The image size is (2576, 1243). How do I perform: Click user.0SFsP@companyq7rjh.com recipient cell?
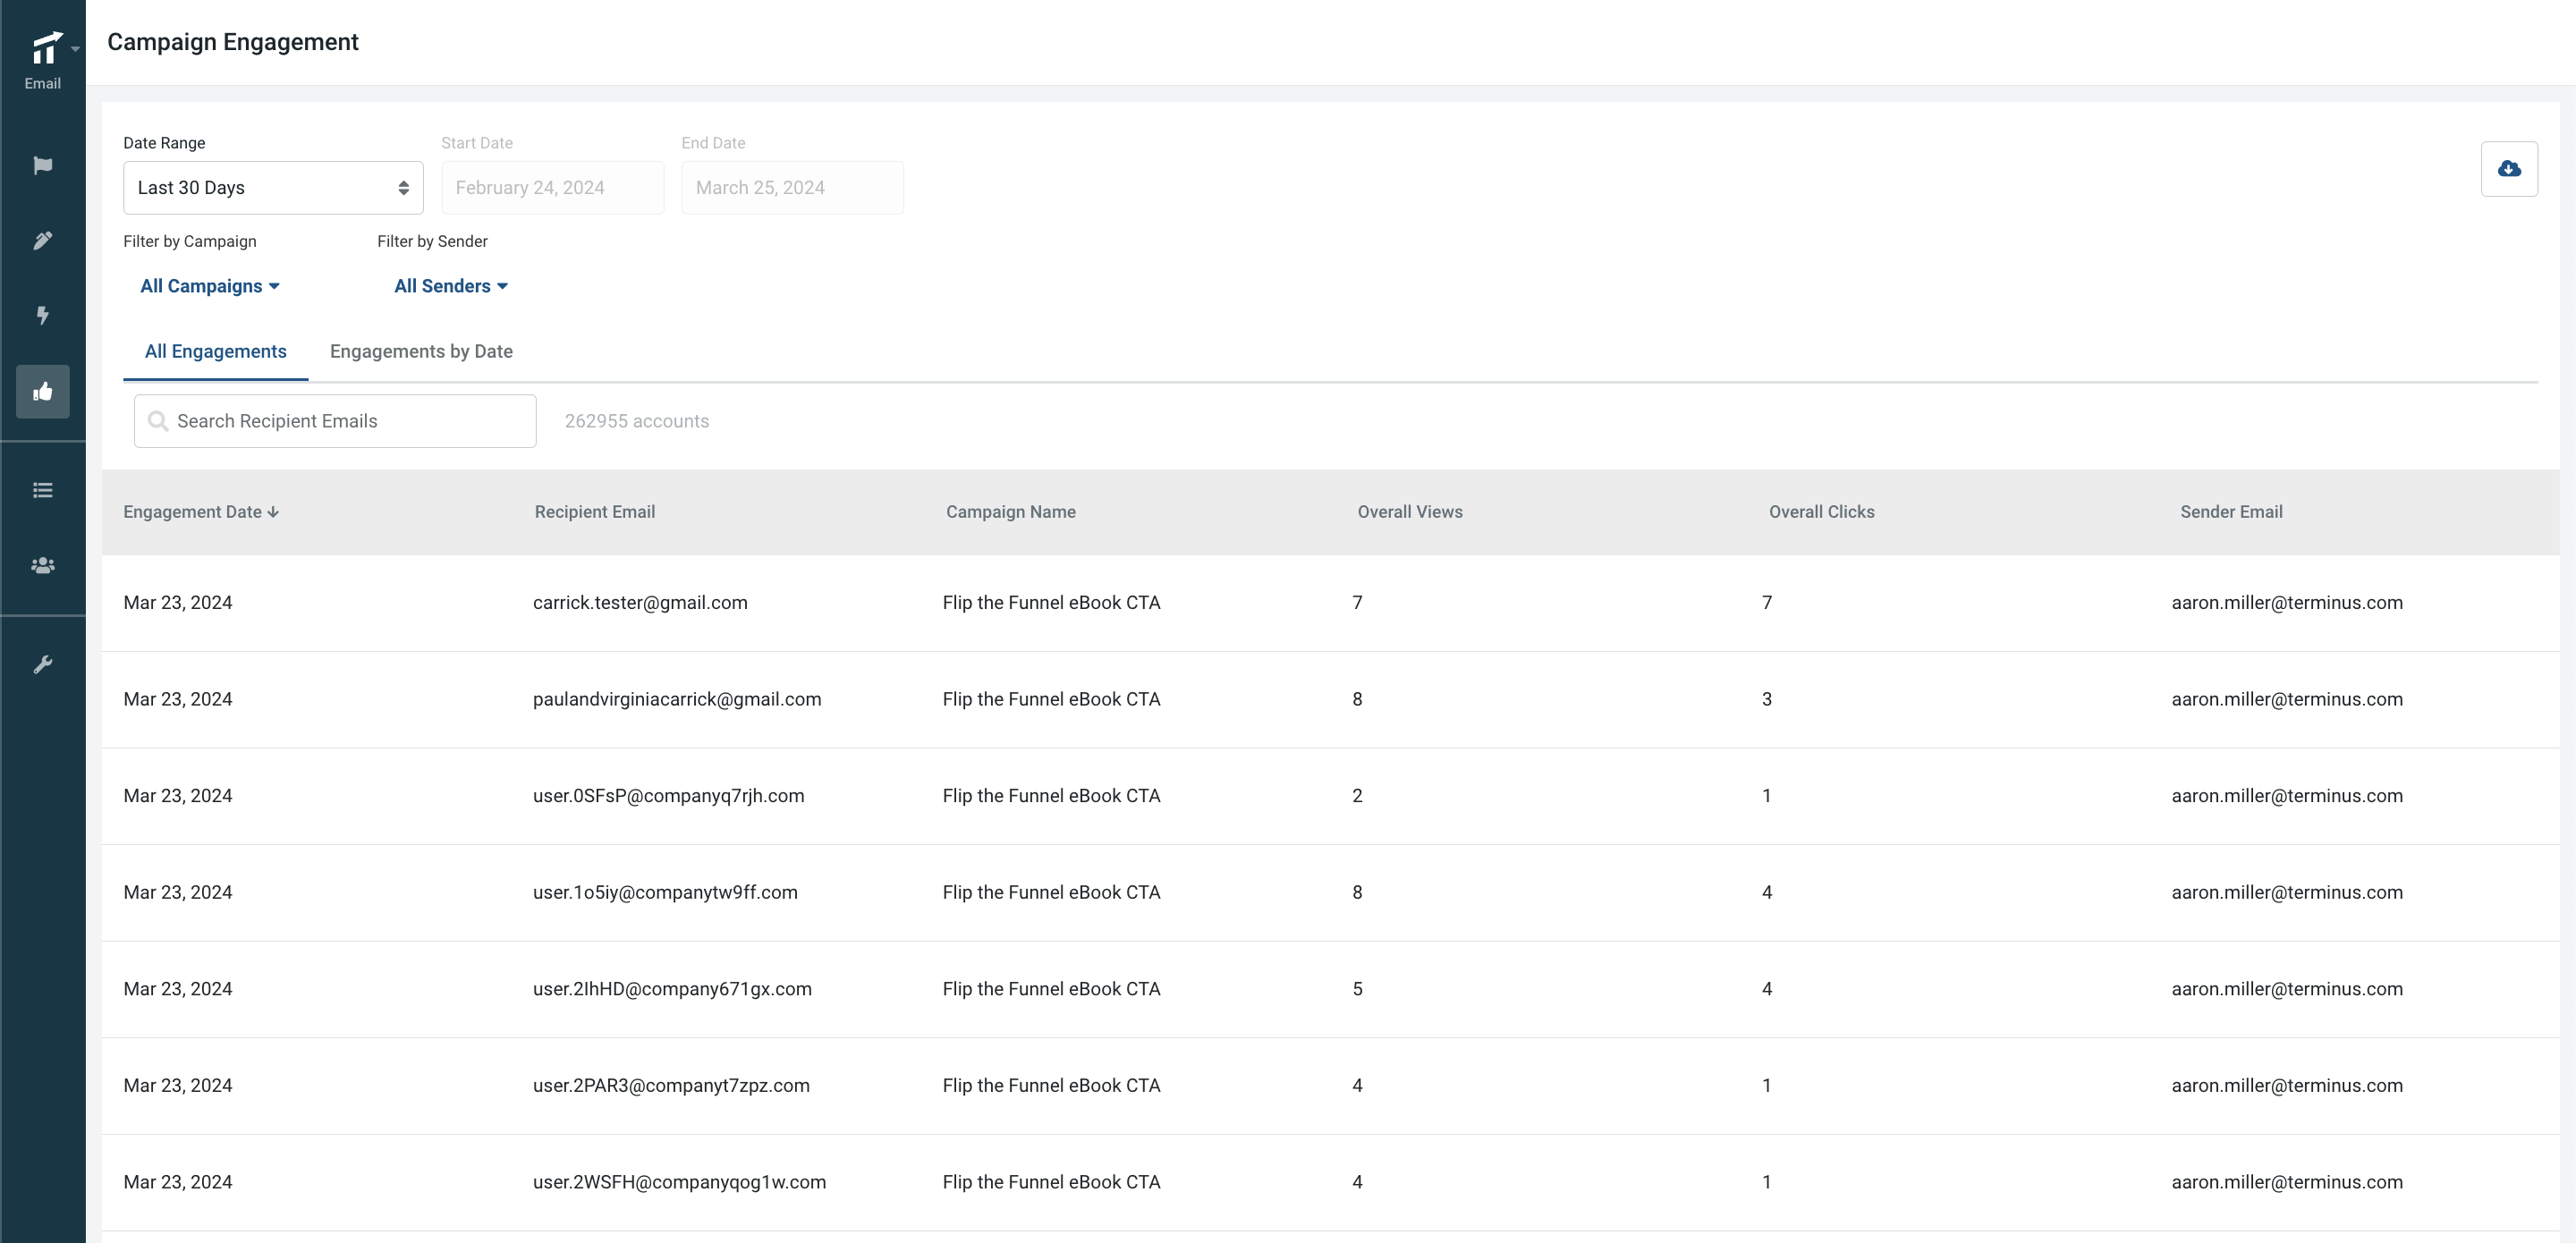[x=668, y=796]
